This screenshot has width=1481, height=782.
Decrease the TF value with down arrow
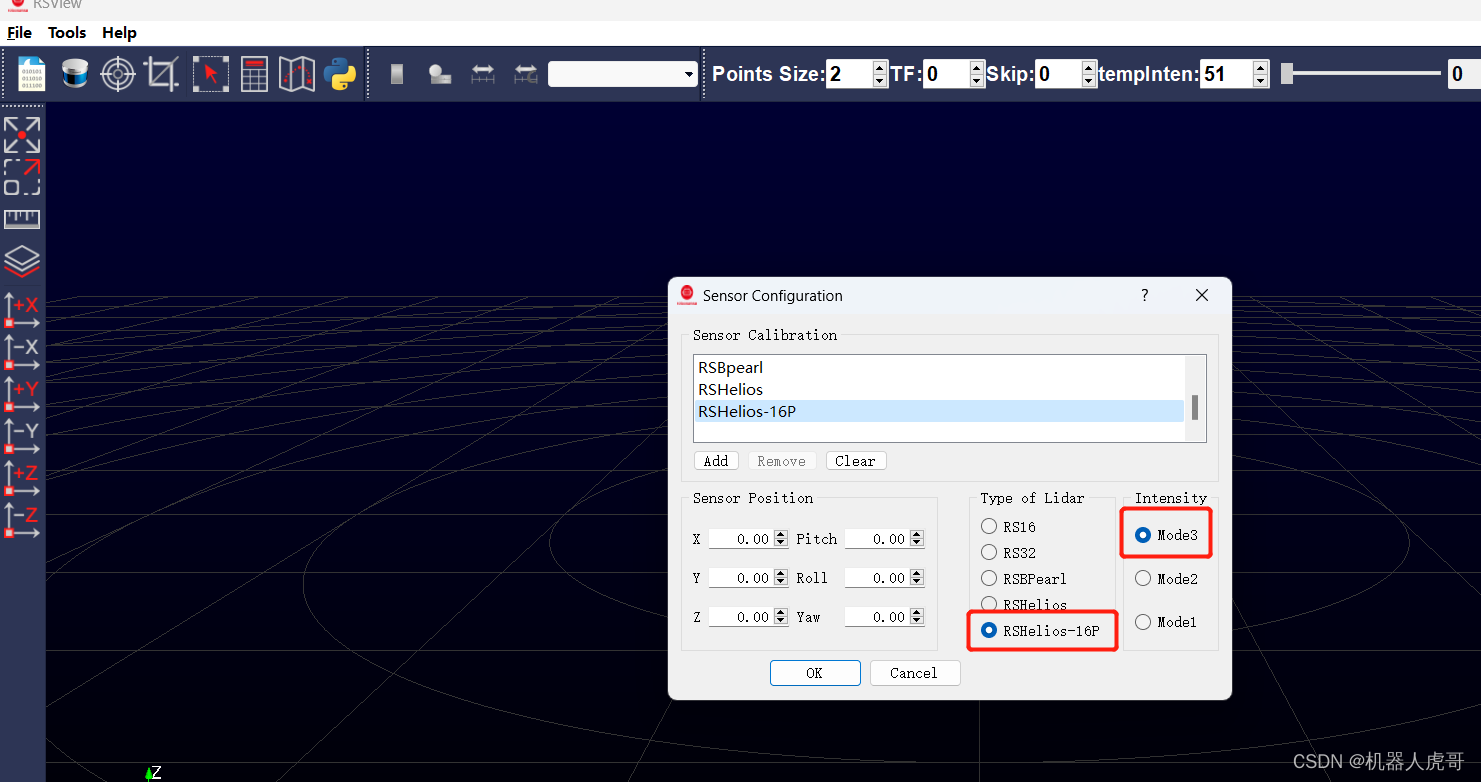(977, 81)
